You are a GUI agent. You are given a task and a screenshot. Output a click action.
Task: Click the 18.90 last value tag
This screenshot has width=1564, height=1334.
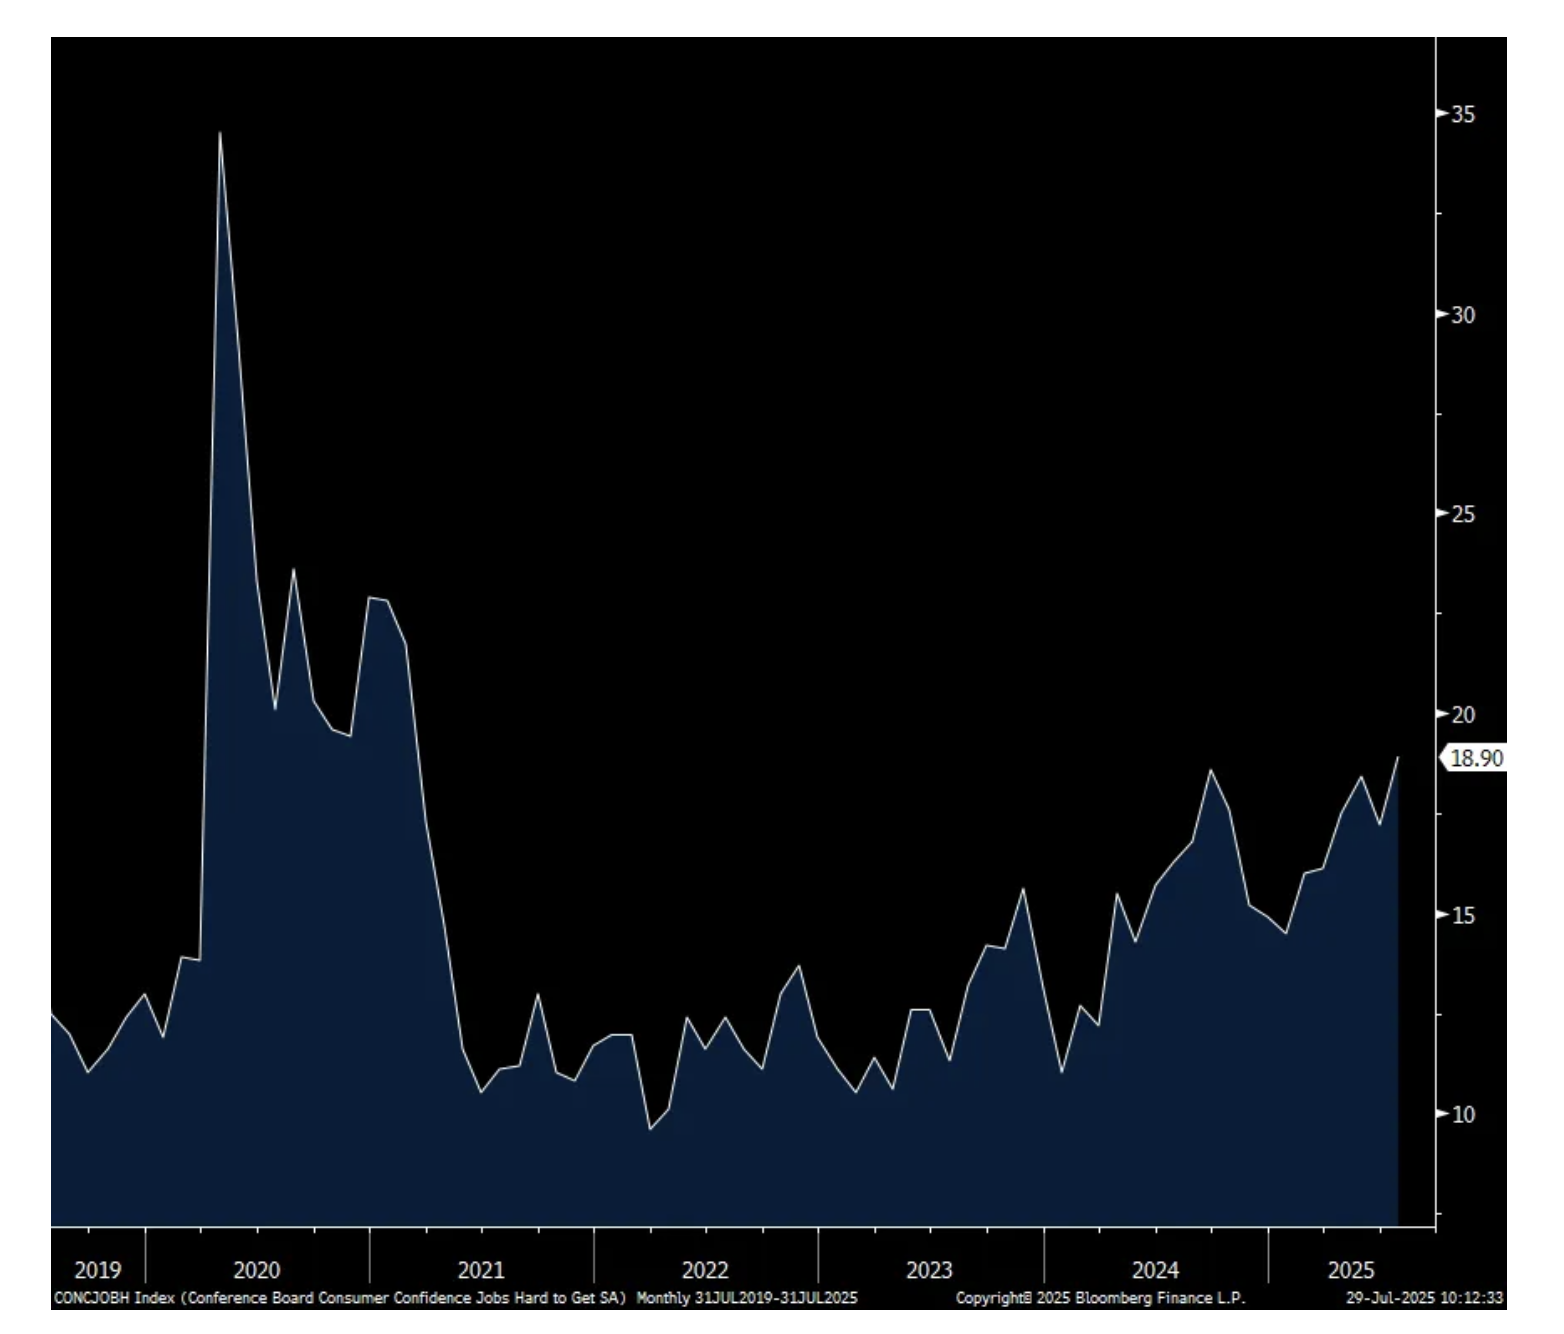1475,758
